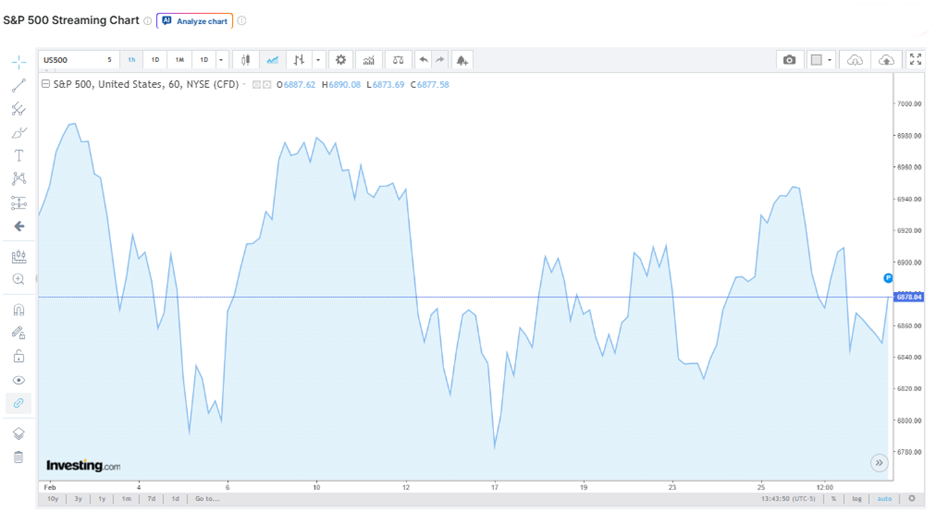Enter fullscreen mode for the chart

[x=914, y=60]
